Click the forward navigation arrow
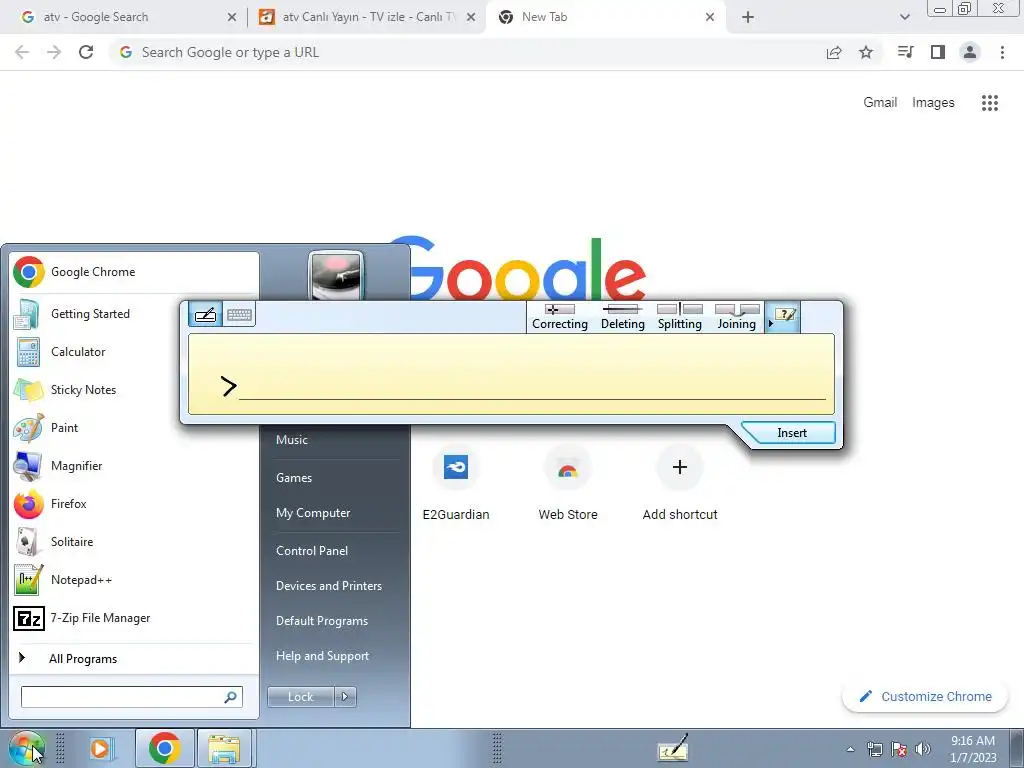 pos(54,52)
